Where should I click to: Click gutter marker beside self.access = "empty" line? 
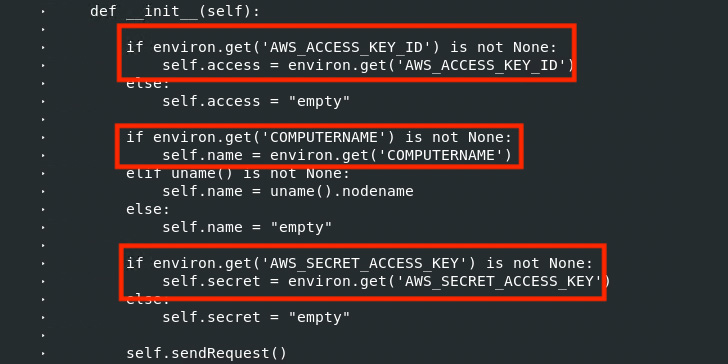[43, 101]
